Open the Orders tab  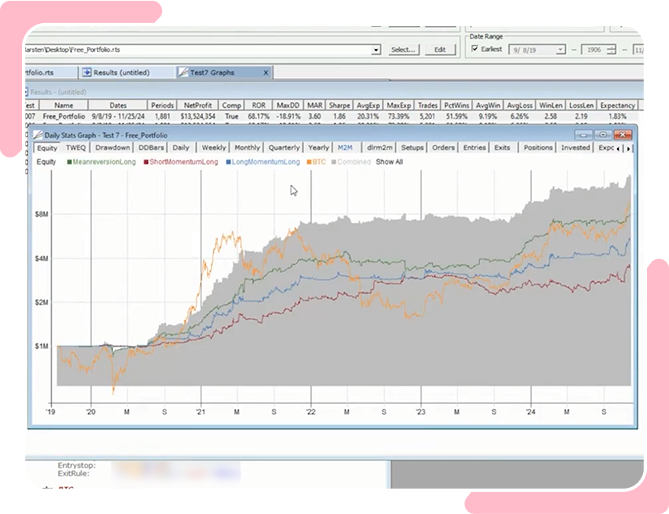click(x=443, y=148)
